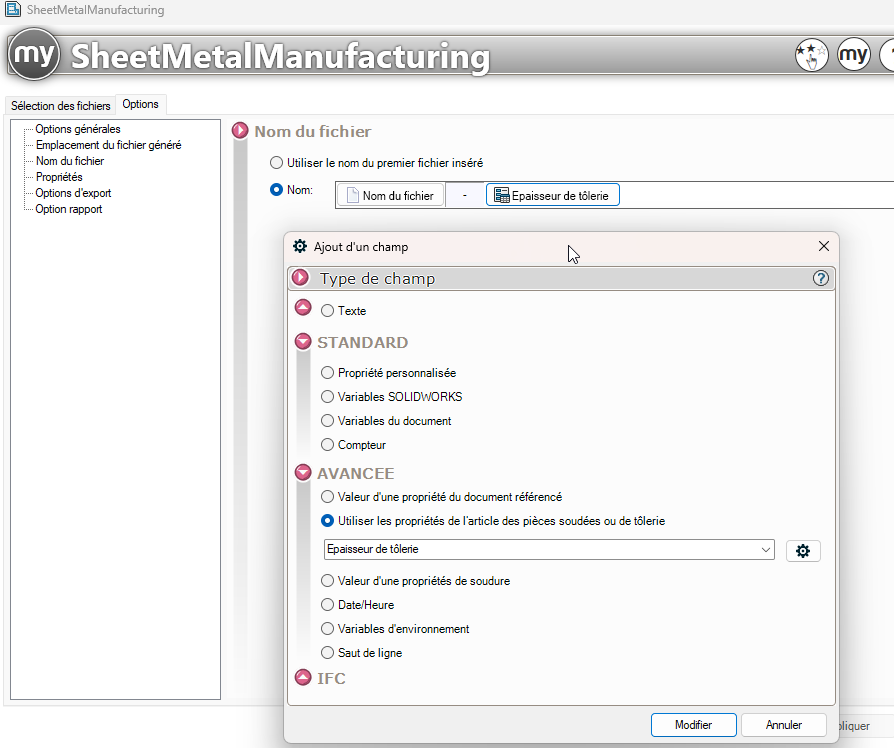Click the large 'my' application logo

coord(35,55)
